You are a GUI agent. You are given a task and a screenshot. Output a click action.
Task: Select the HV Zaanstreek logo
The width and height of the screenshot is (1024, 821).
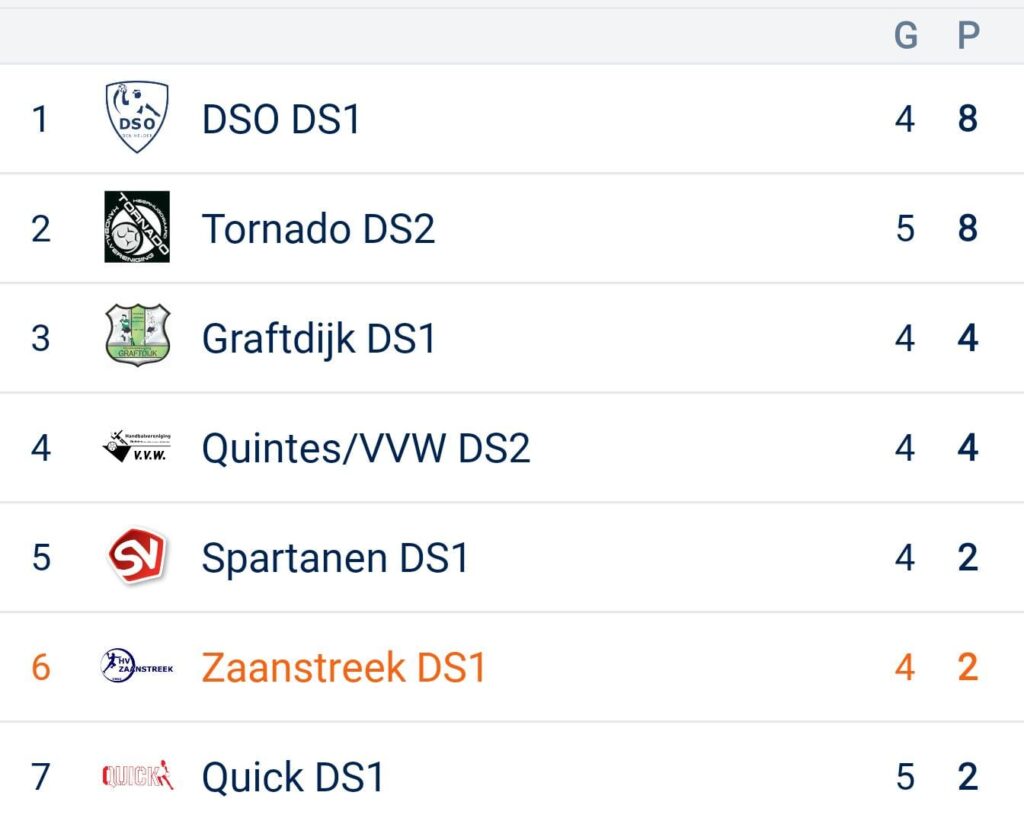[x=137, y=666]
